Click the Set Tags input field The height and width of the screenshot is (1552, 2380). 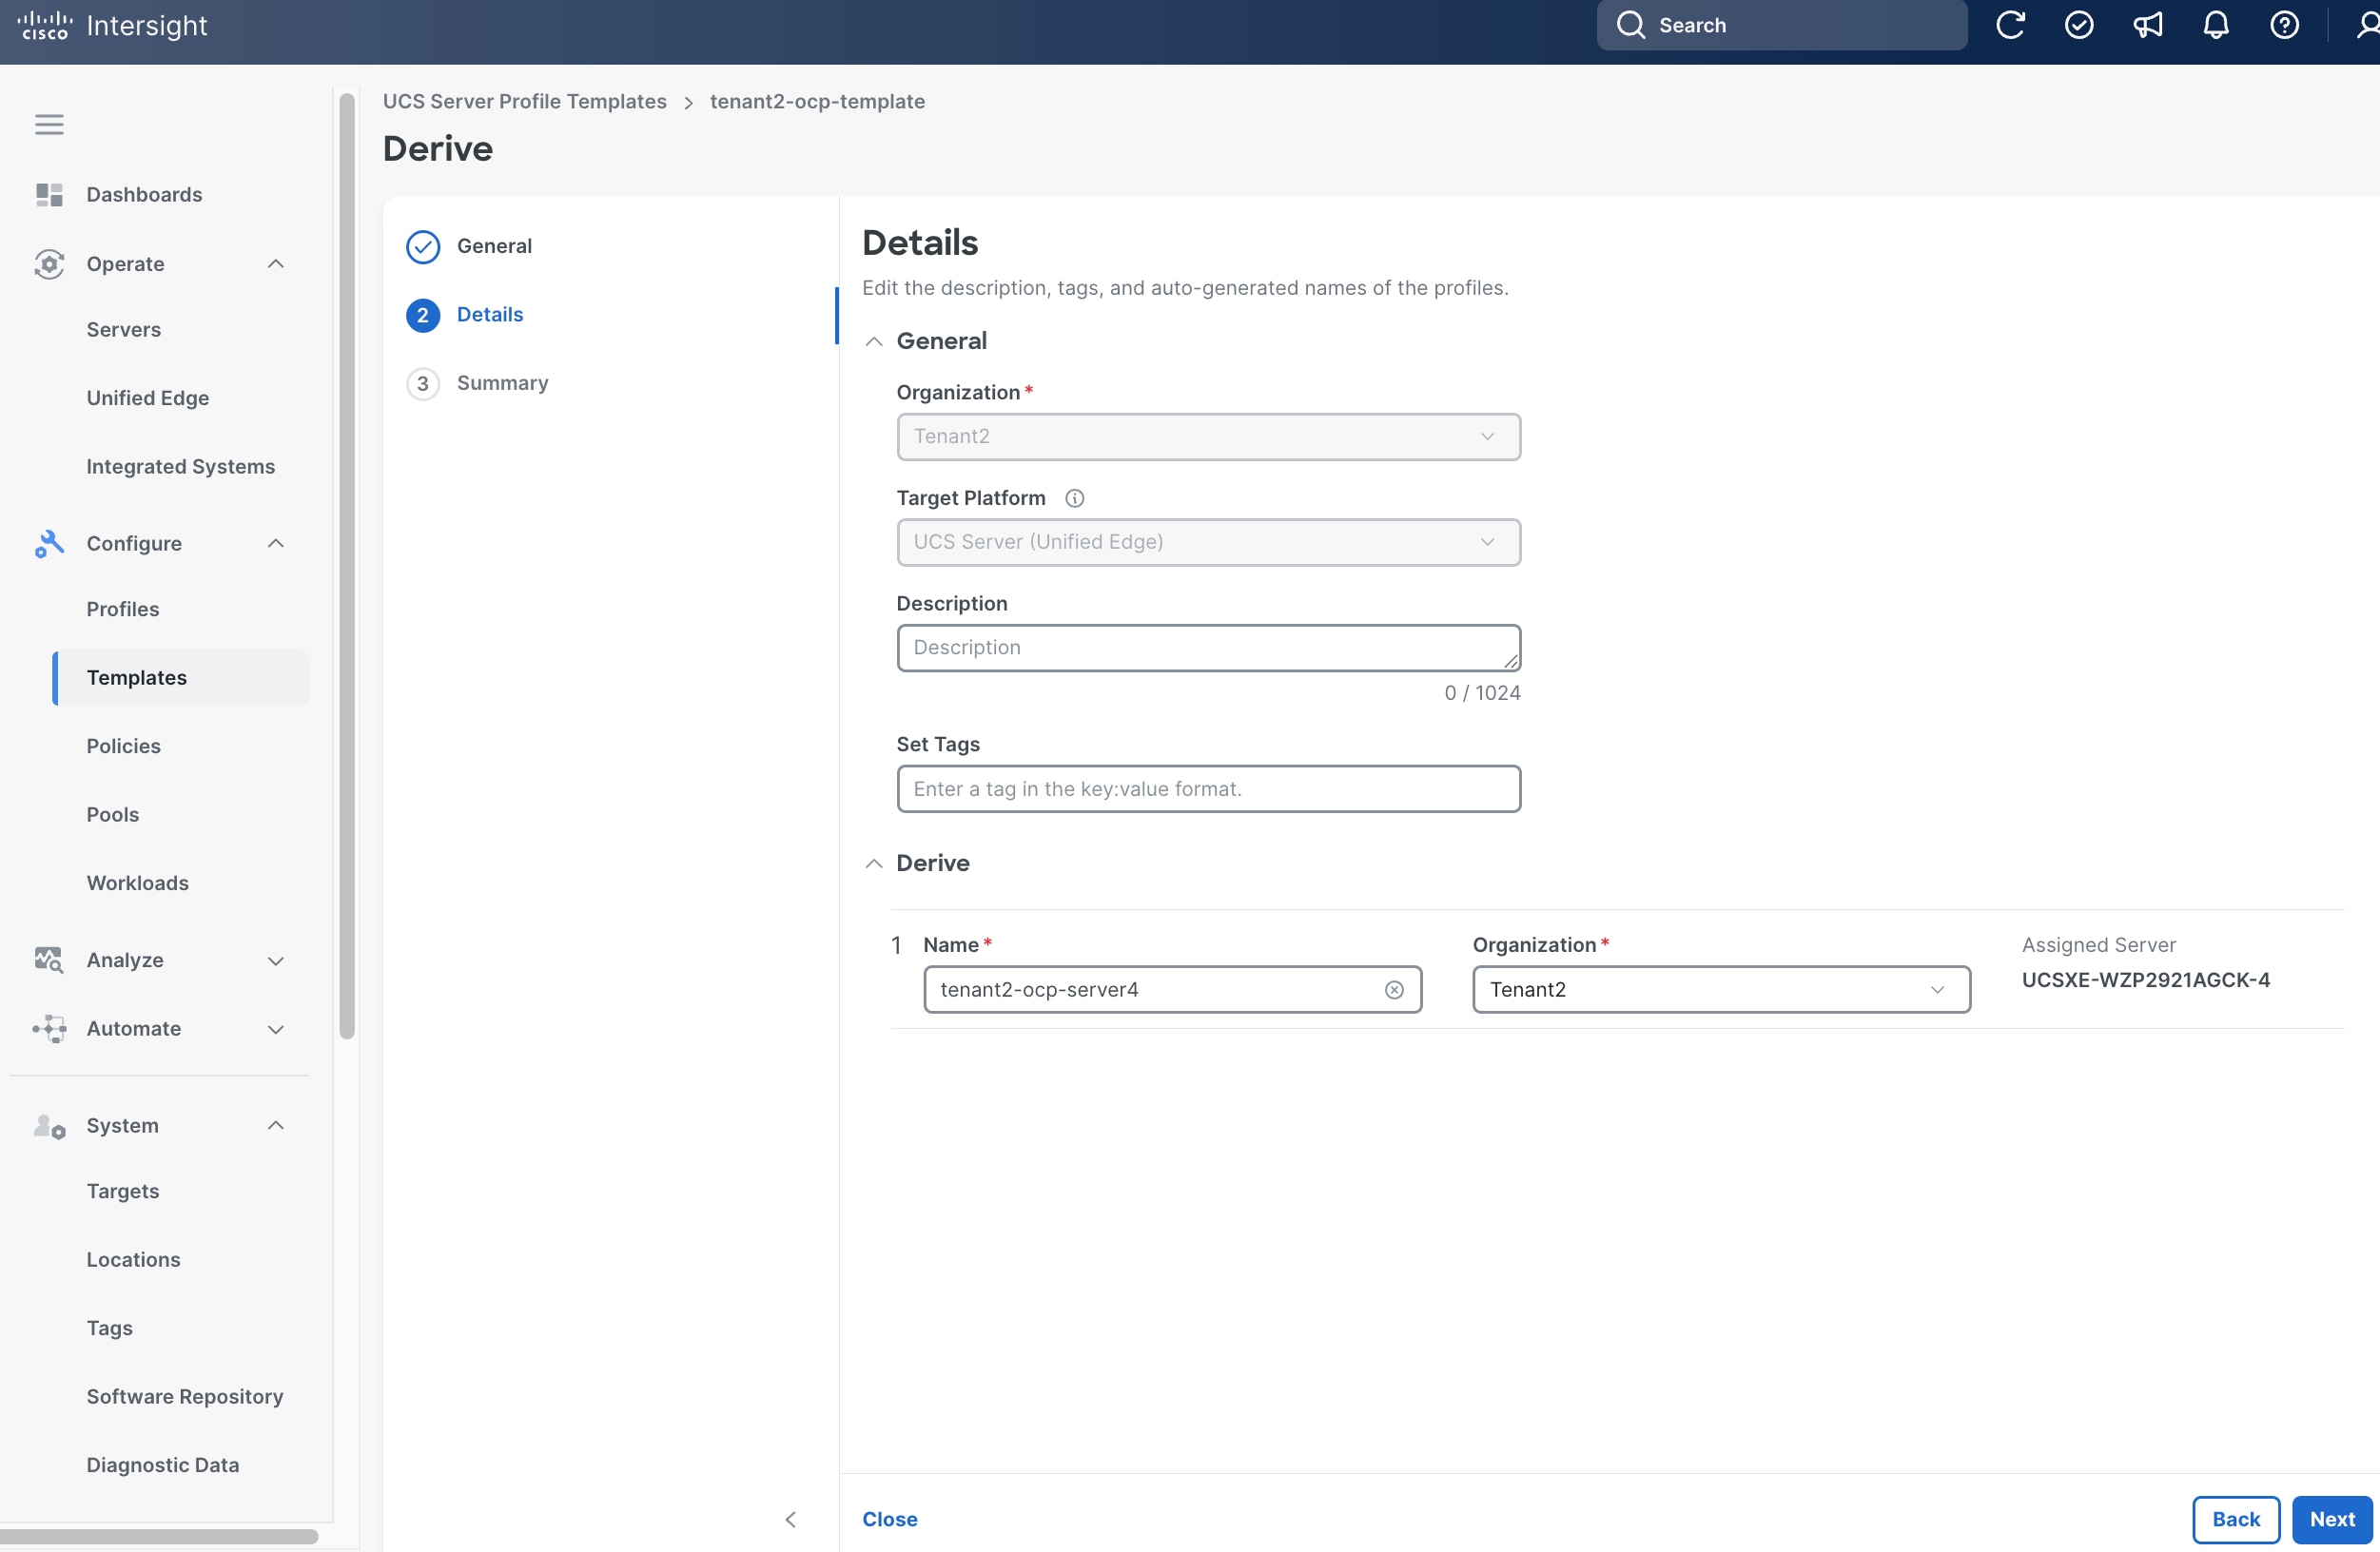click(x=1209, y=789)
